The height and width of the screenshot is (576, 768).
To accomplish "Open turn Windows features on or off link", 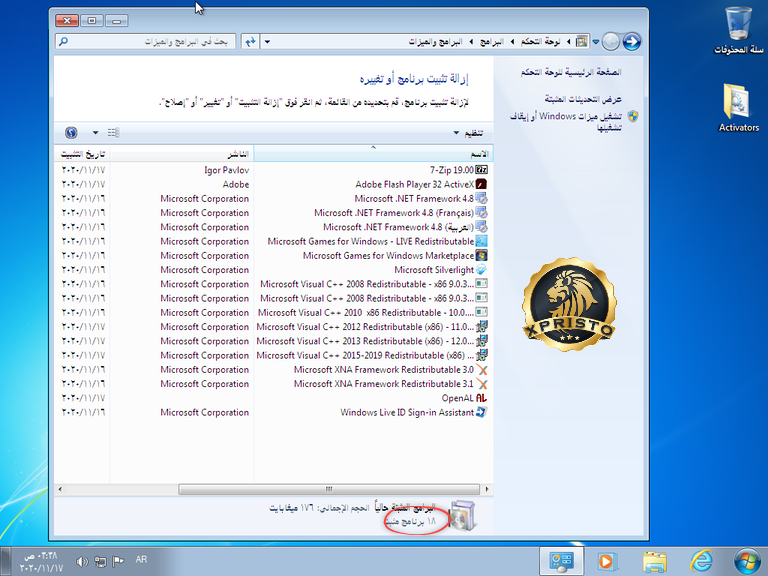I will [566, 121].
